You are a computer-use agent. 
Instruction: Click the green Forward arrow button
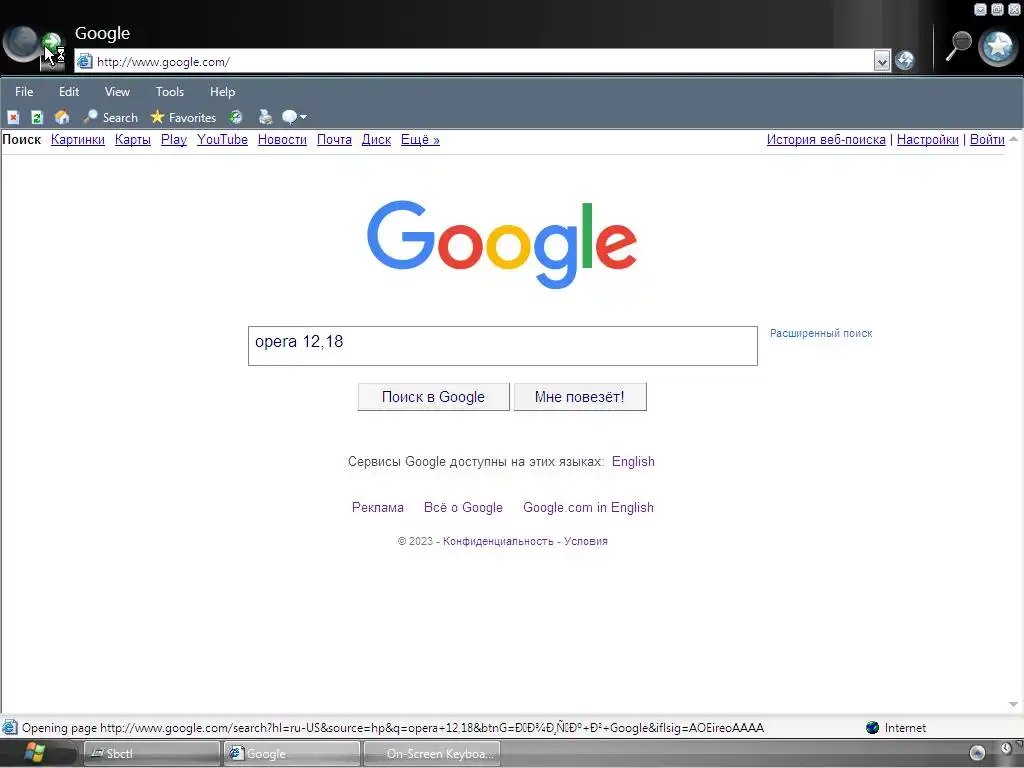pos(52,43)
